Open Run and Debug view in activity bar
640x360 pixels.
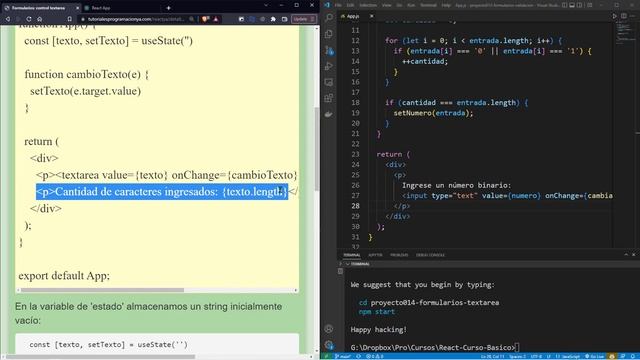point(329,66)
